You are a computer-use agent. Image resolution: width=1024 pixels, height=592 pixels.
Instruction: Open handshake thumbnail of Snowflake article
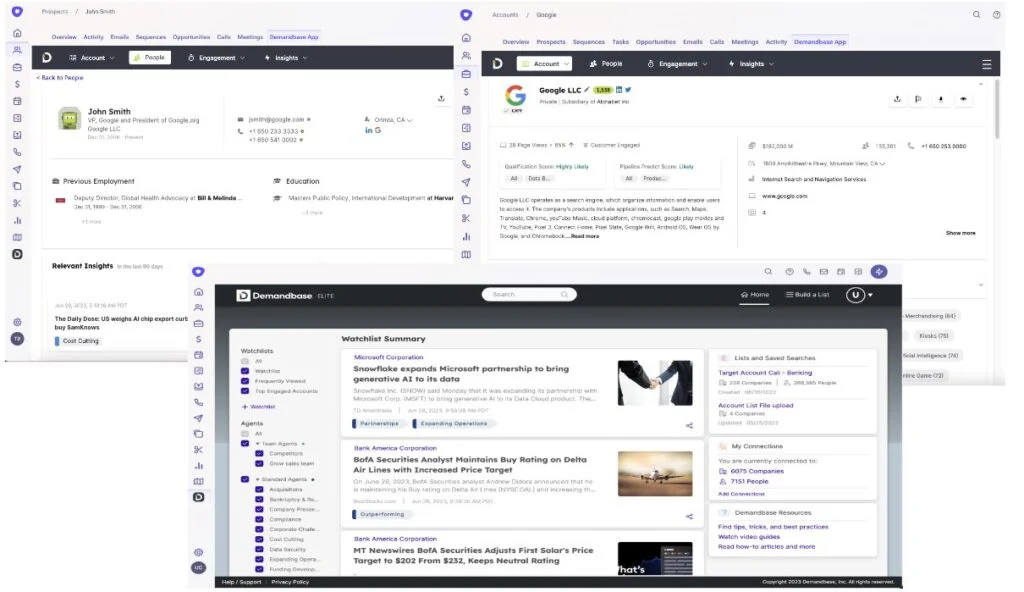[x=655, y=383]
